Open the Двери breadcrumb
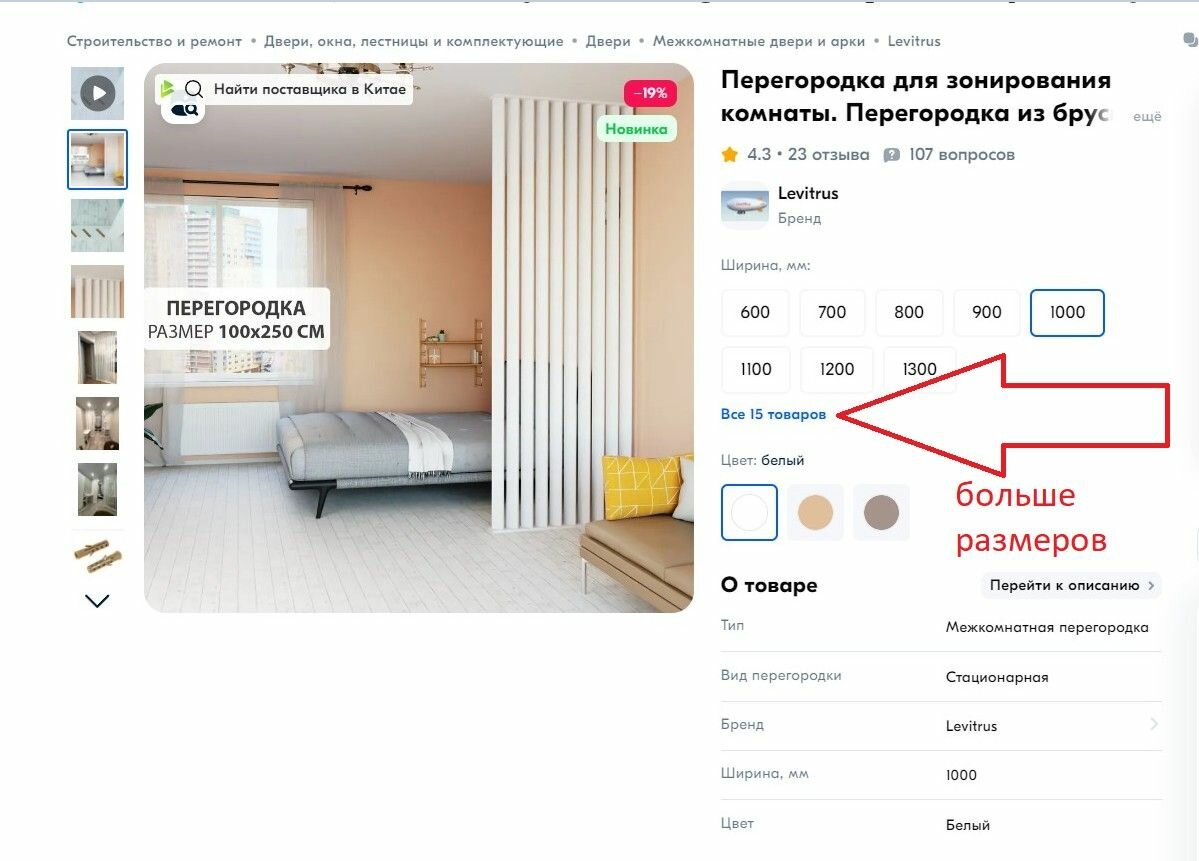1199x861 pixels. pos(608,41)
